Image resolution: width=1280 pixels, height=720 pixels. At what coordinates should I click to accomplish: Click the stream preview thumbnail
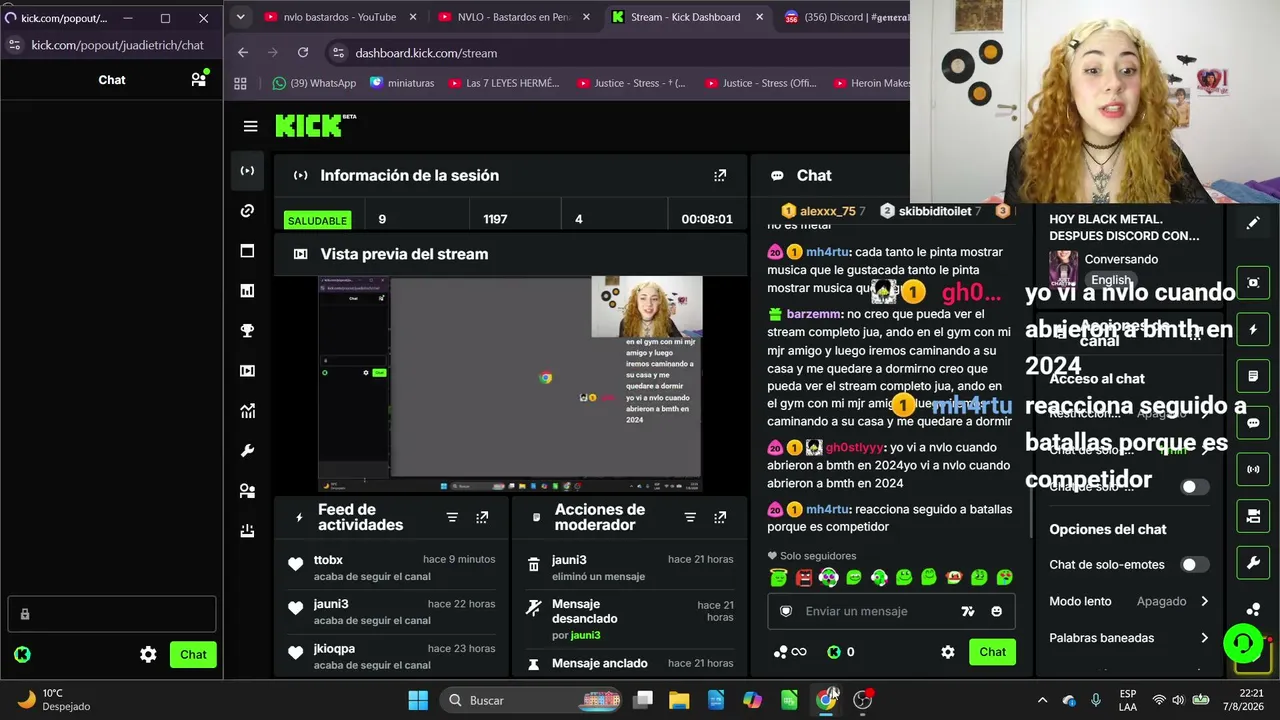pyautogui.click(x=510, y=384)
